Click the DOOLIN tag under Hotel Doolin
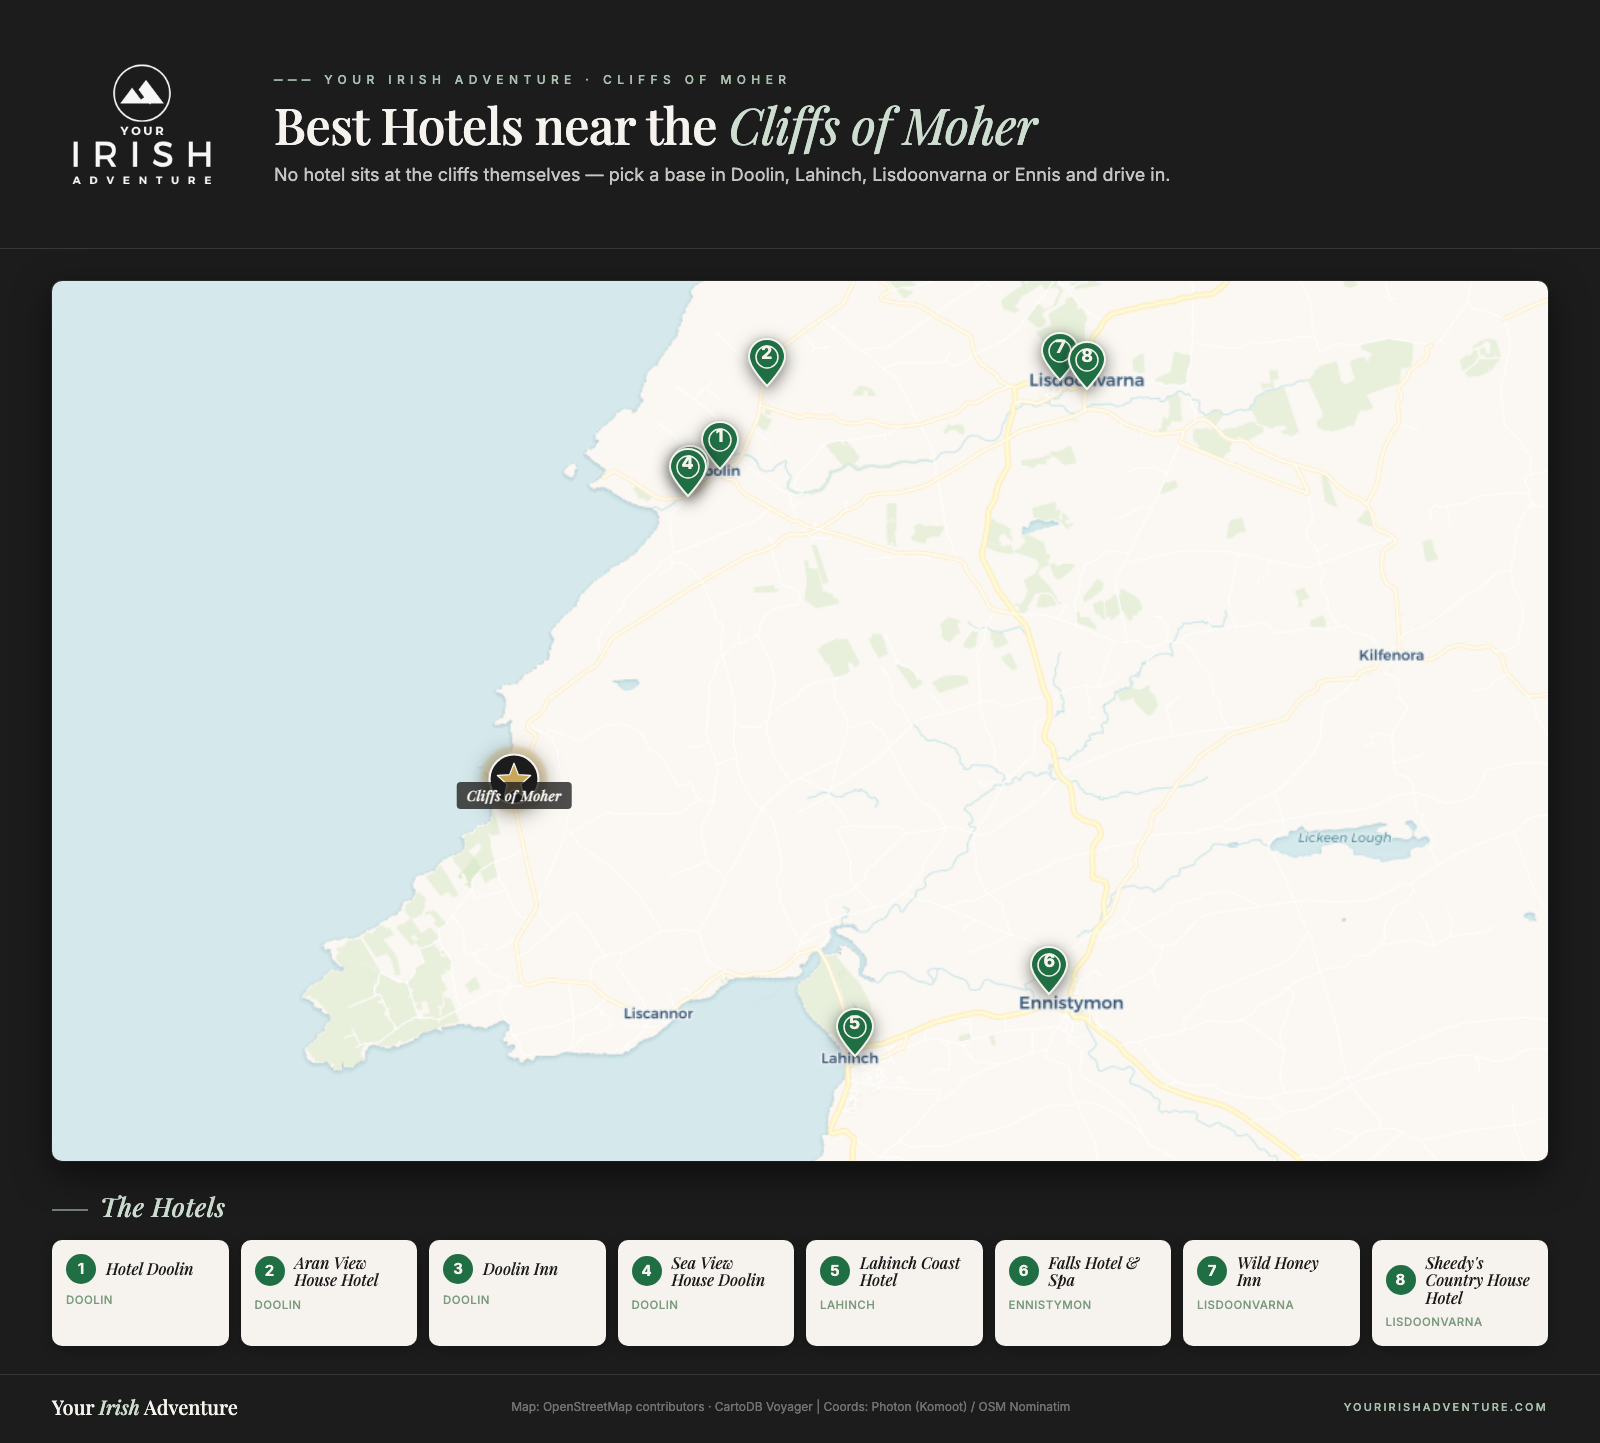 pos(89,1300)
